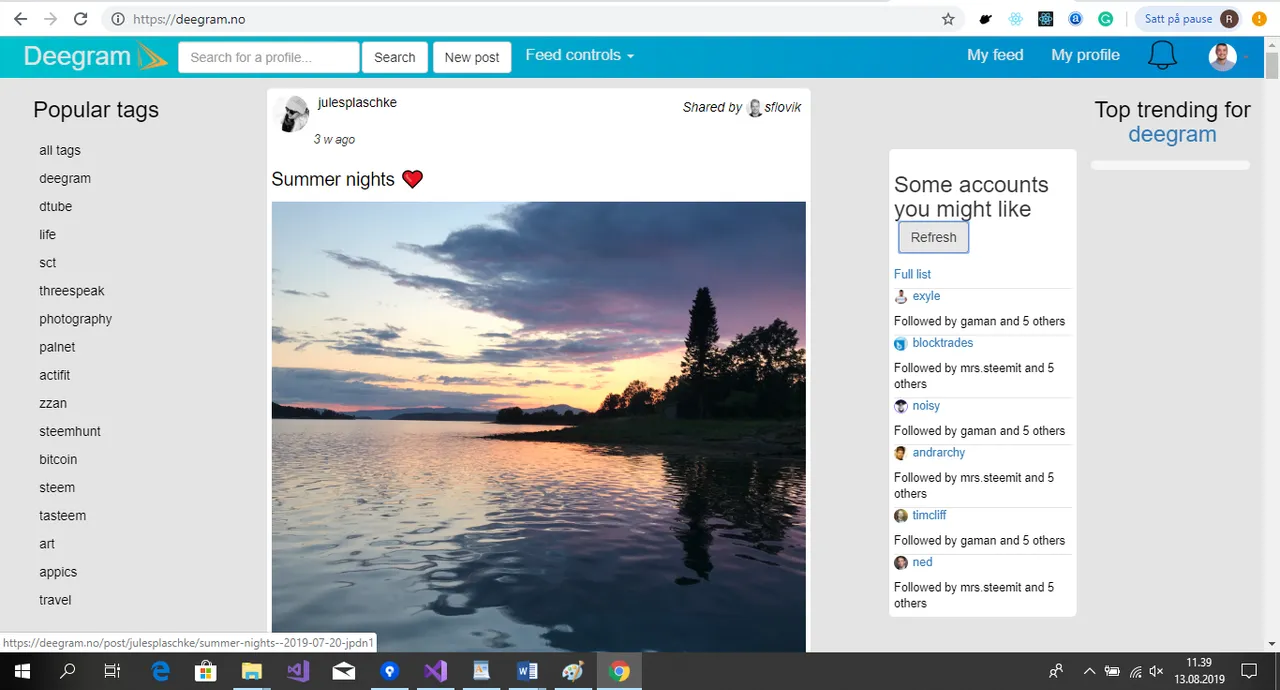Viewport: 1280px width, 690px height.
Task: Open File Explorer from the taskbar
Action: click(251, 671)
